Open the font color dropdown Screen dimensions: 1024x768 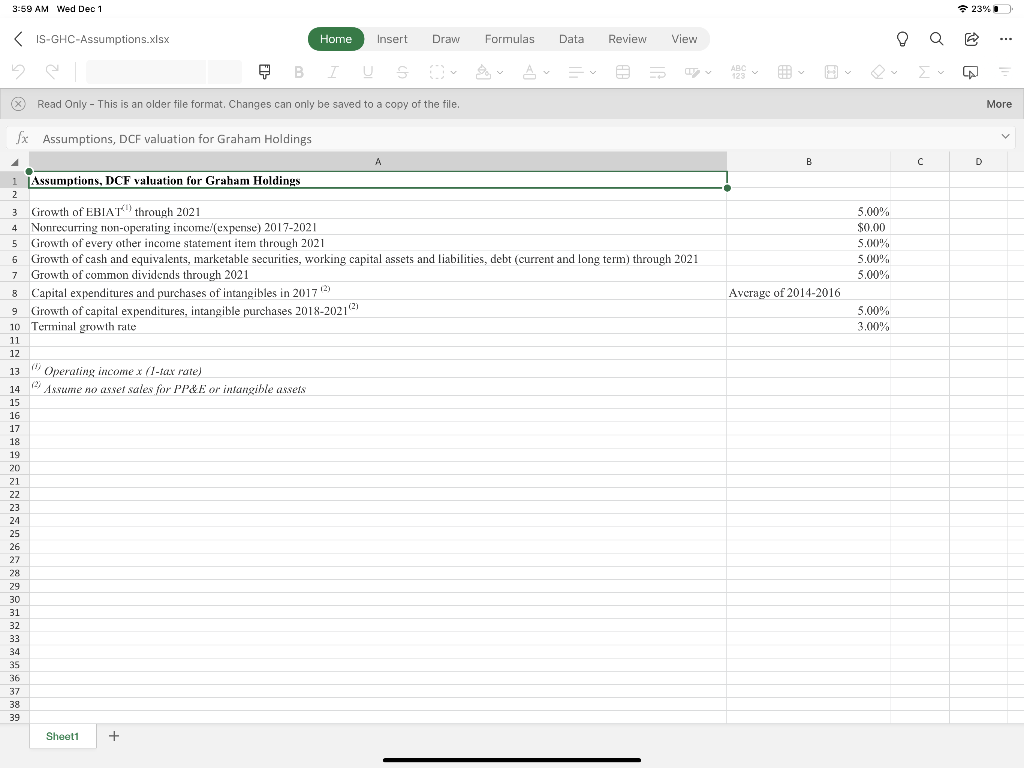click(536, 72)
